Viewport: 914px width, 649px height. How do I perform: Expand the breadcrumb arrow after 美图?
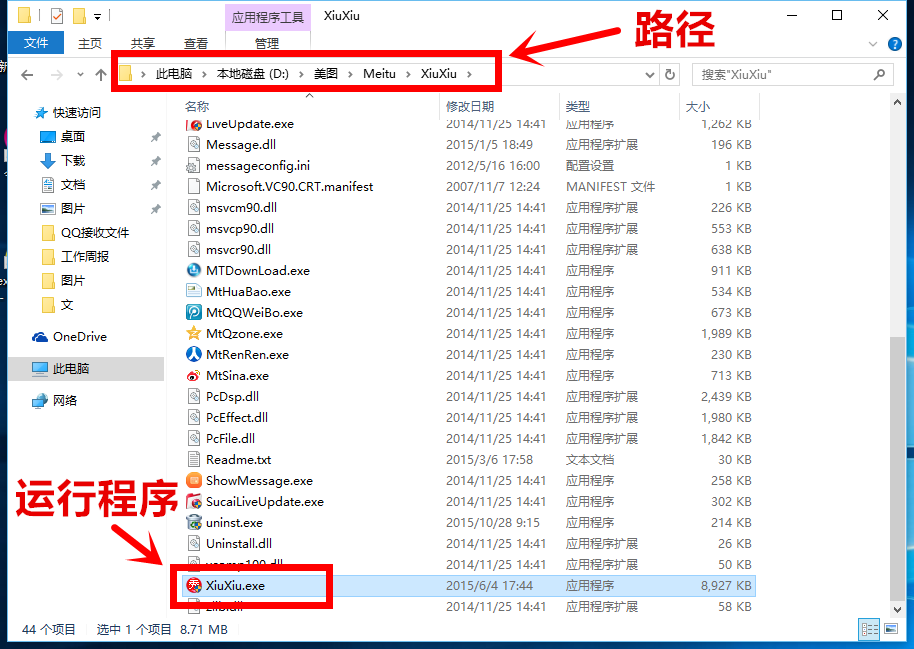click(x=350, y=74)
